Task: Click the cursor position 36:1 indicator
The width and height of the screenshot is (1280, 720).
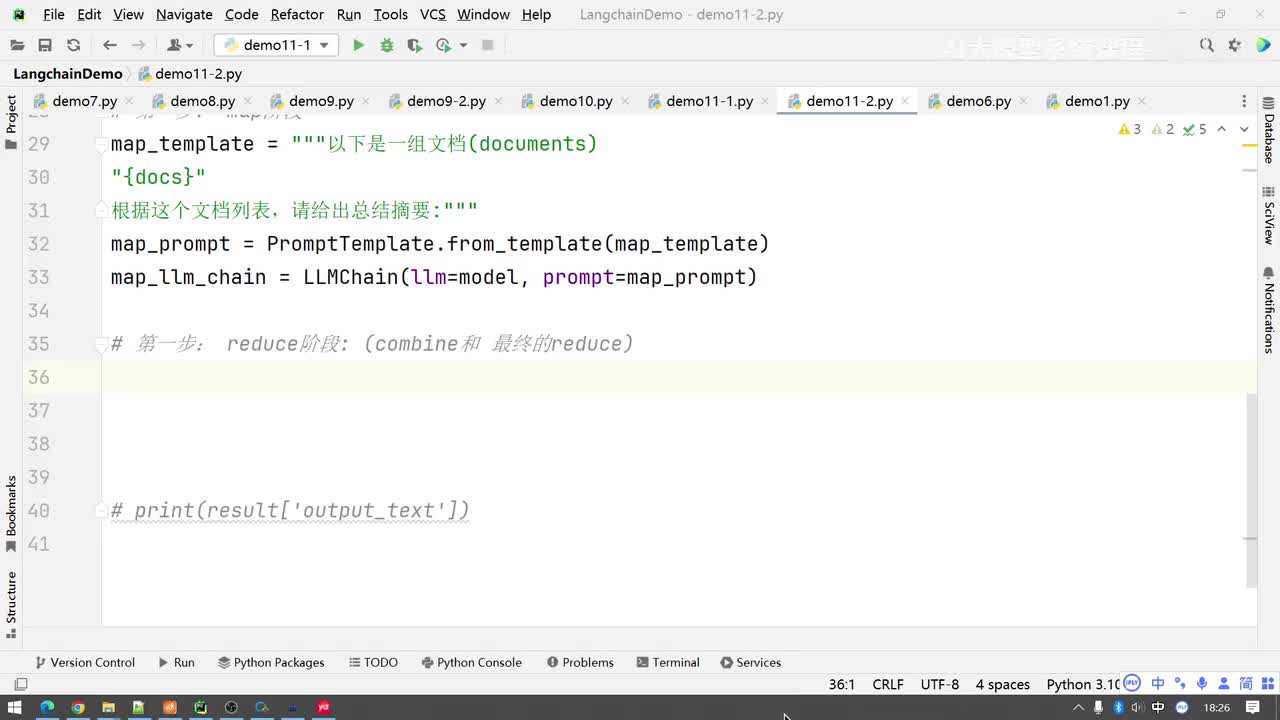Action: coord(842,684)
